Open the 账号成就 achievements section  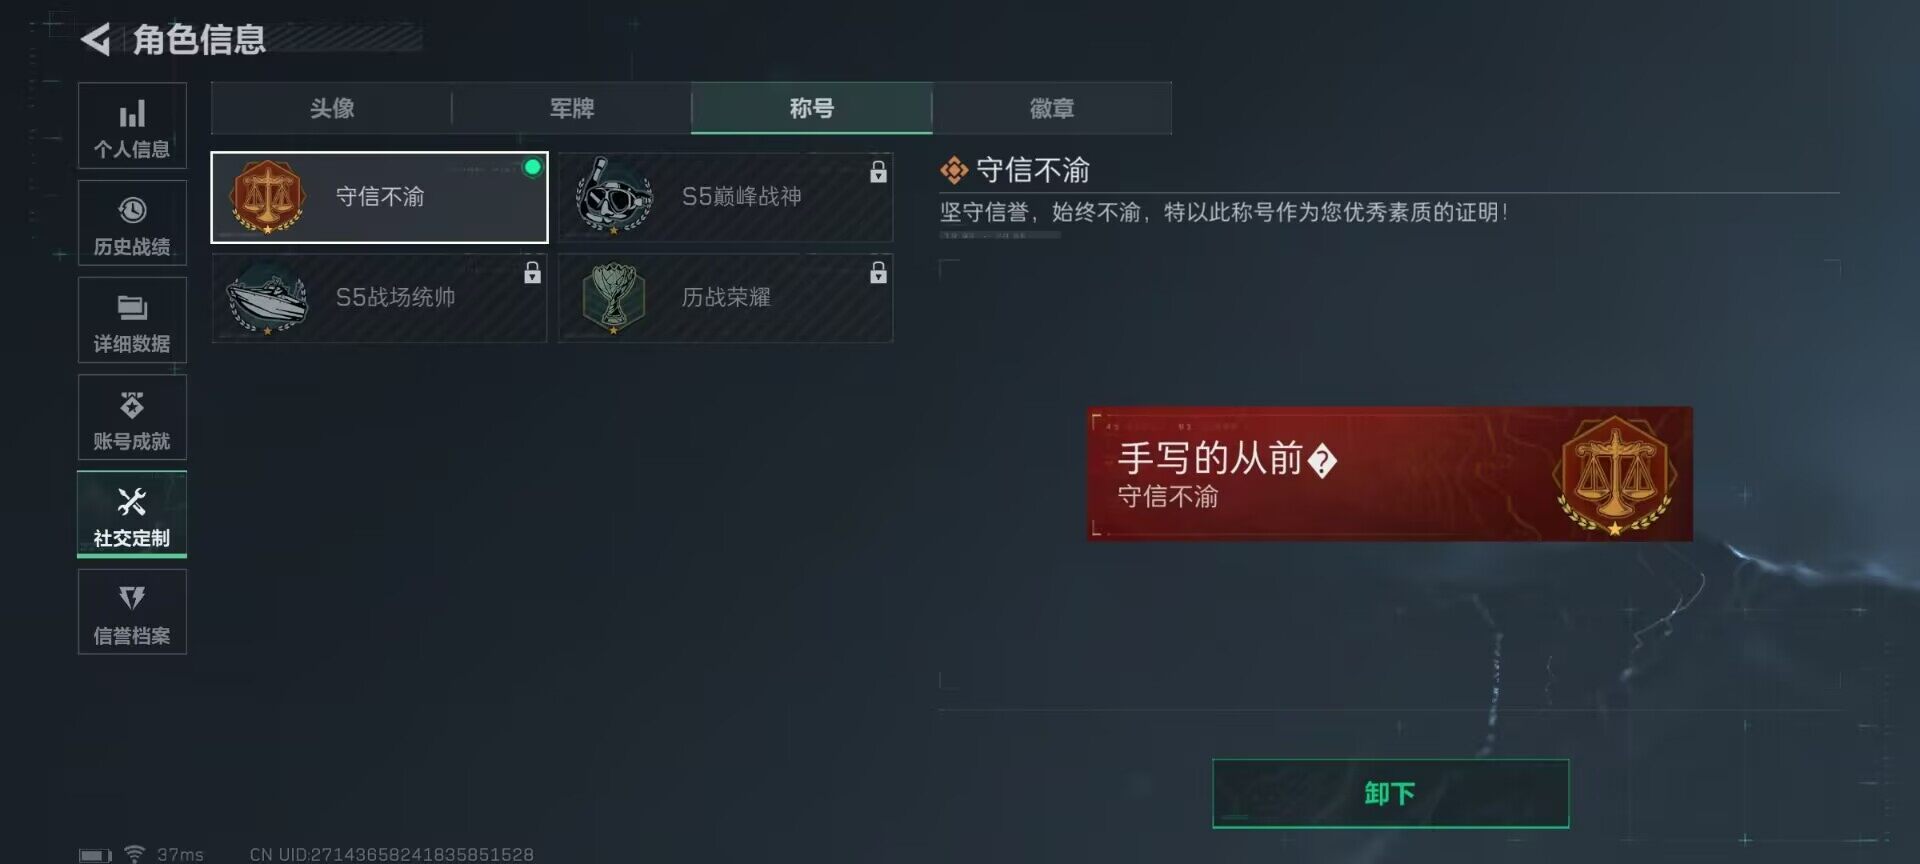pos(132,417)
